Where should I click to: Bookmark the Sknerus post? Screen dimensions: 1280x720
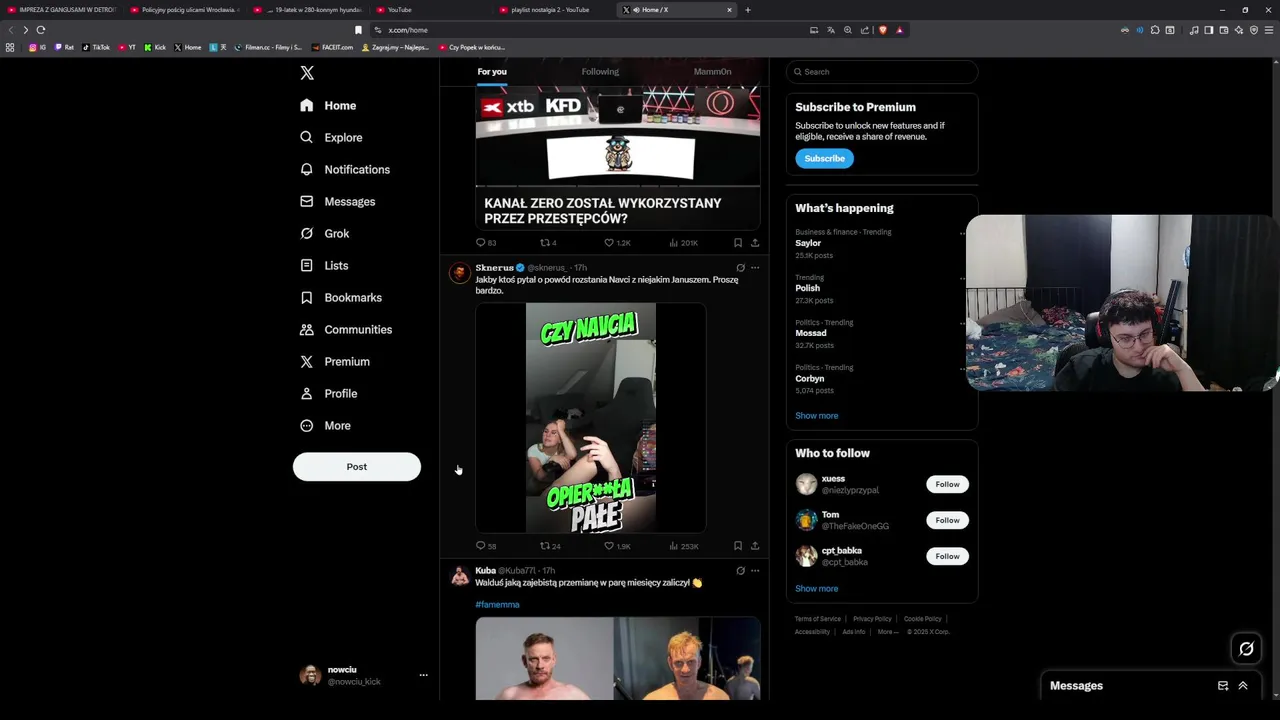pos(738,546)
